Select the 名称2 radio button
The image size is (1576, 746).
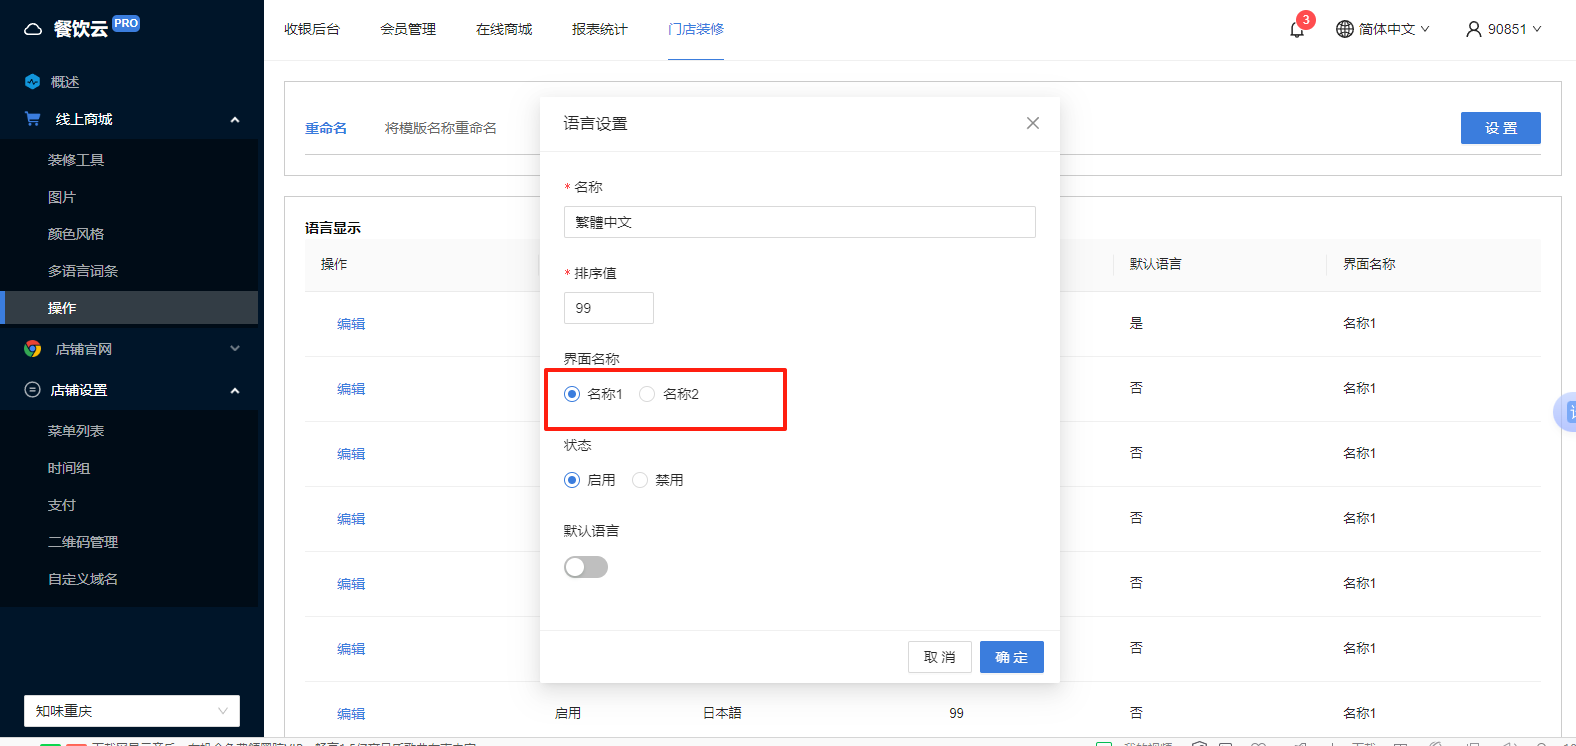647,394
